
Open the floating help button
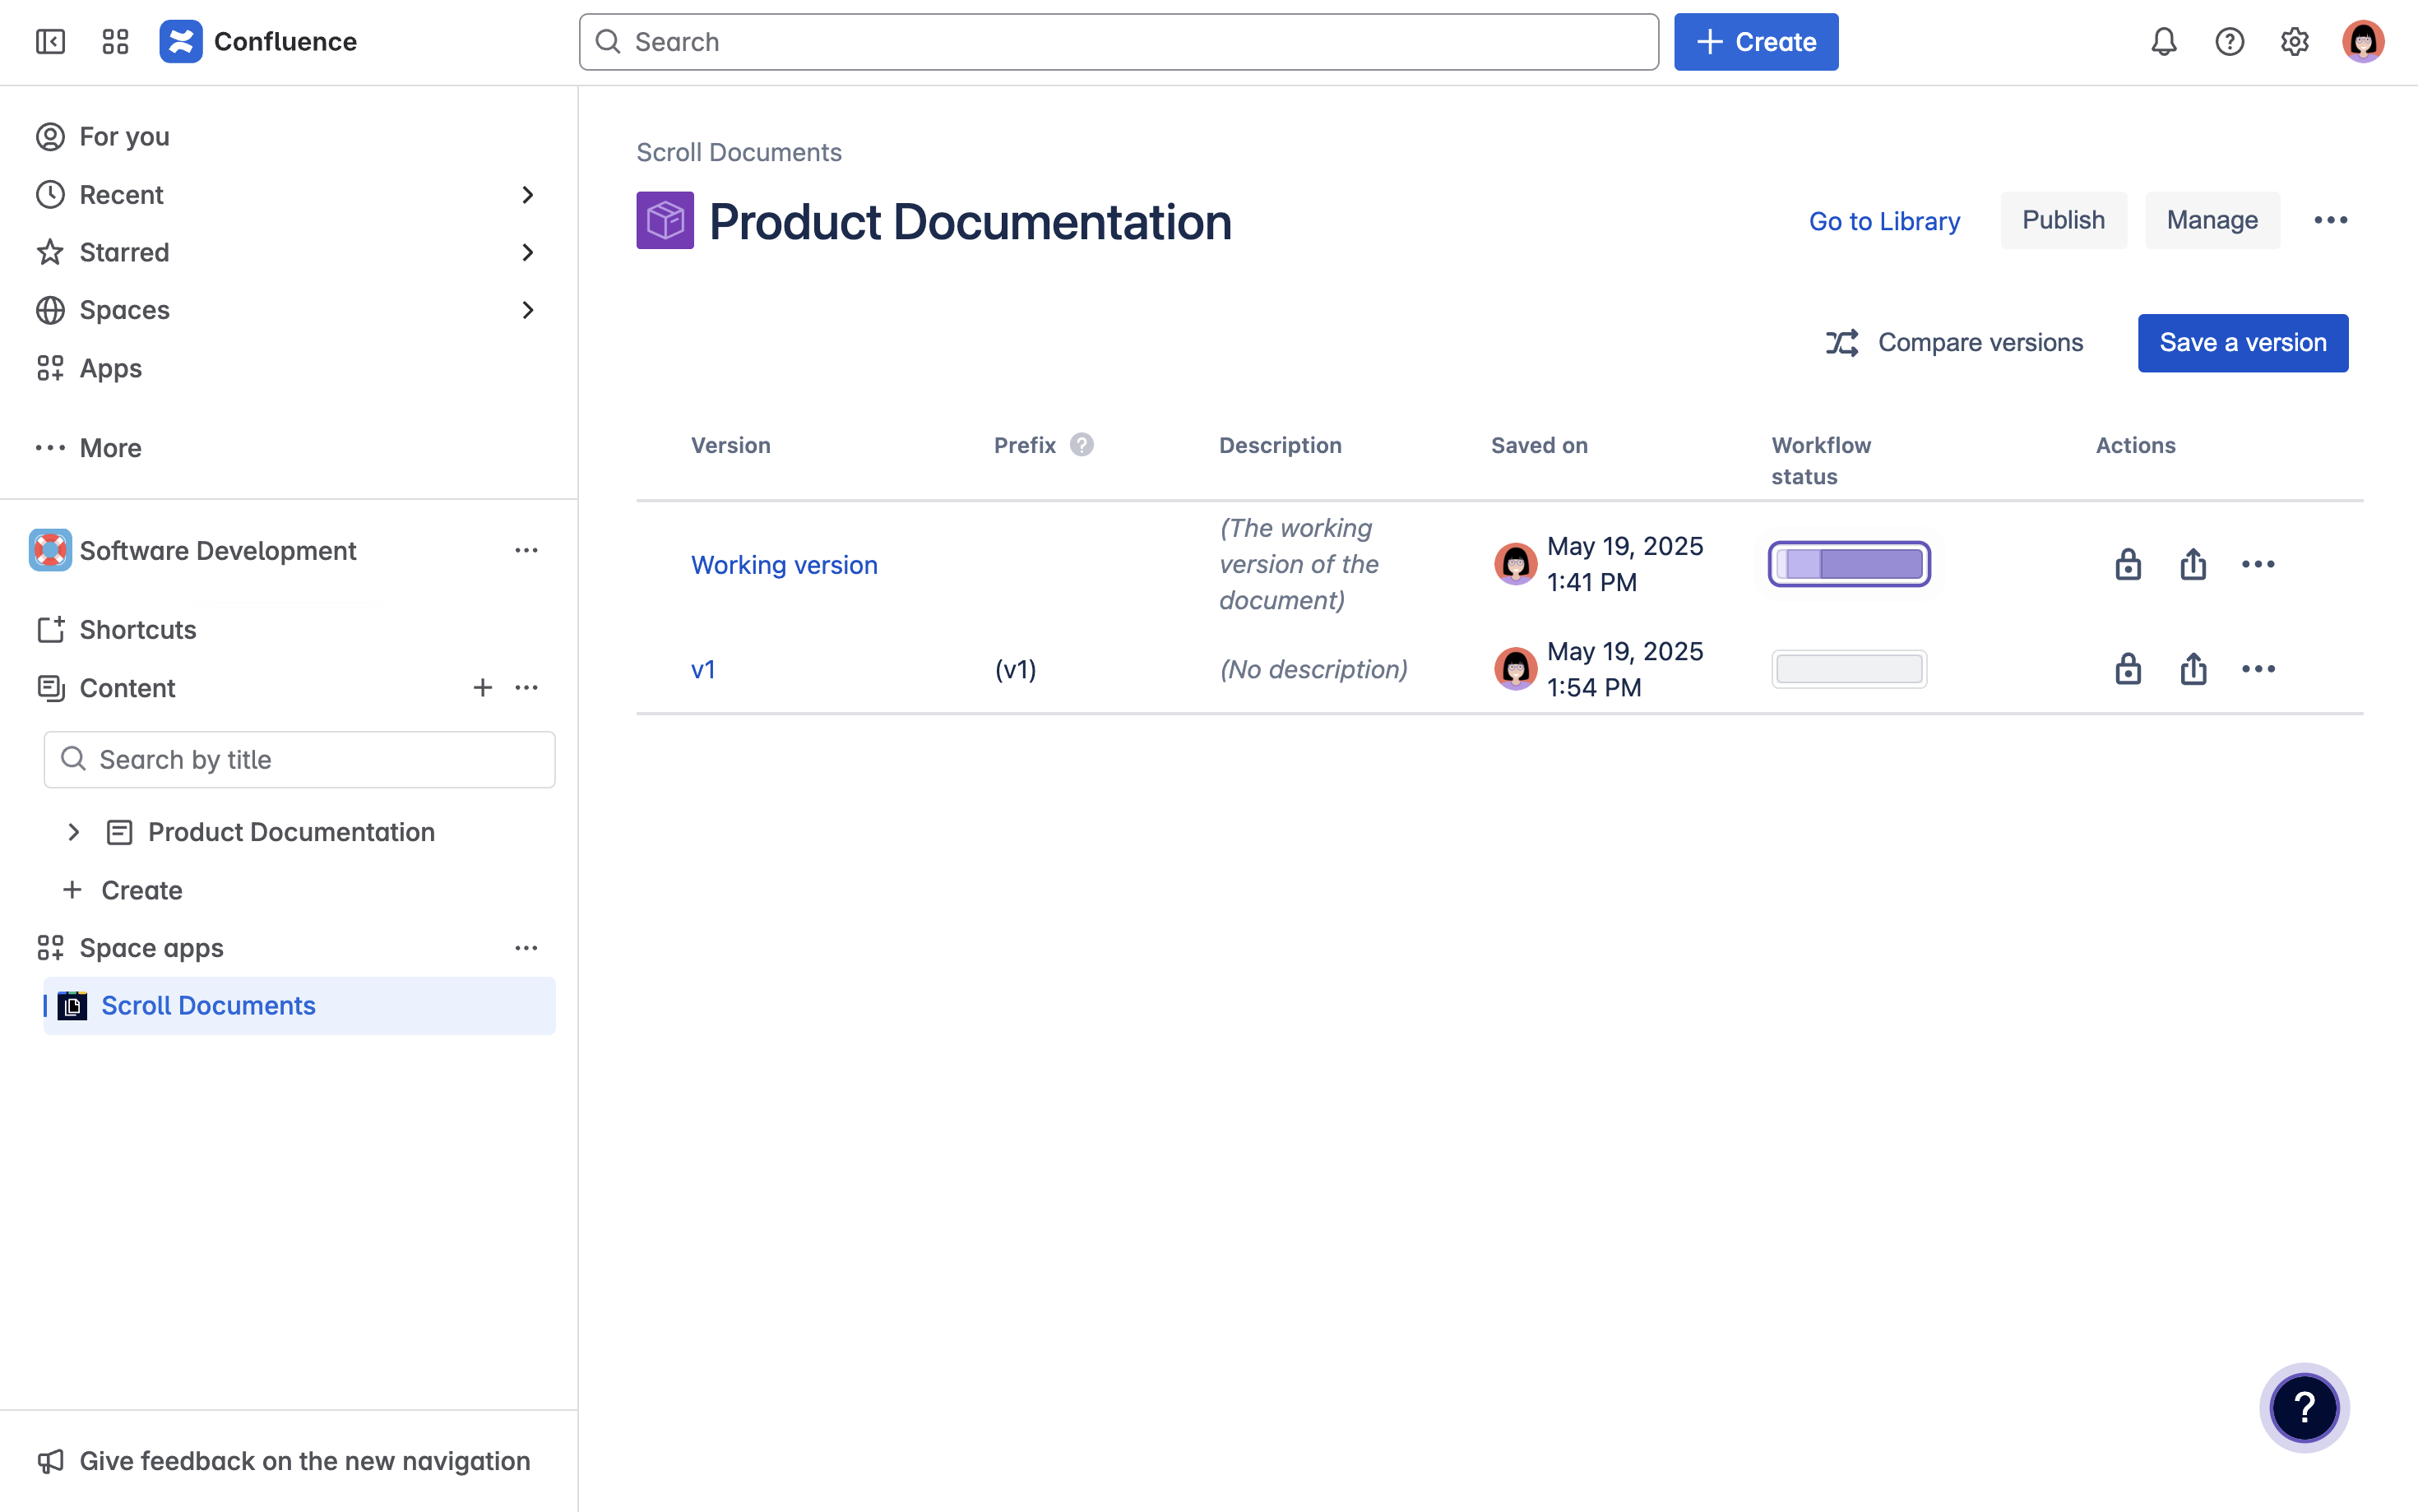[2304, 1408]
